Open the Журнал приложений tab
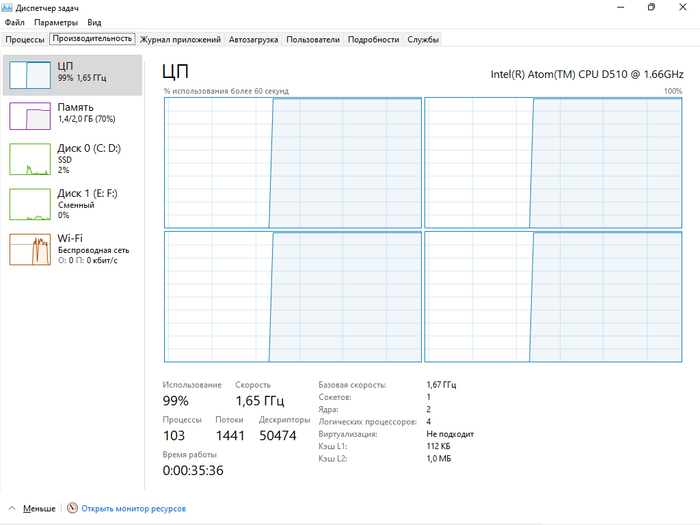Viewport: 700px width, 525px height. pyautogui.click(x=180, y=40)
